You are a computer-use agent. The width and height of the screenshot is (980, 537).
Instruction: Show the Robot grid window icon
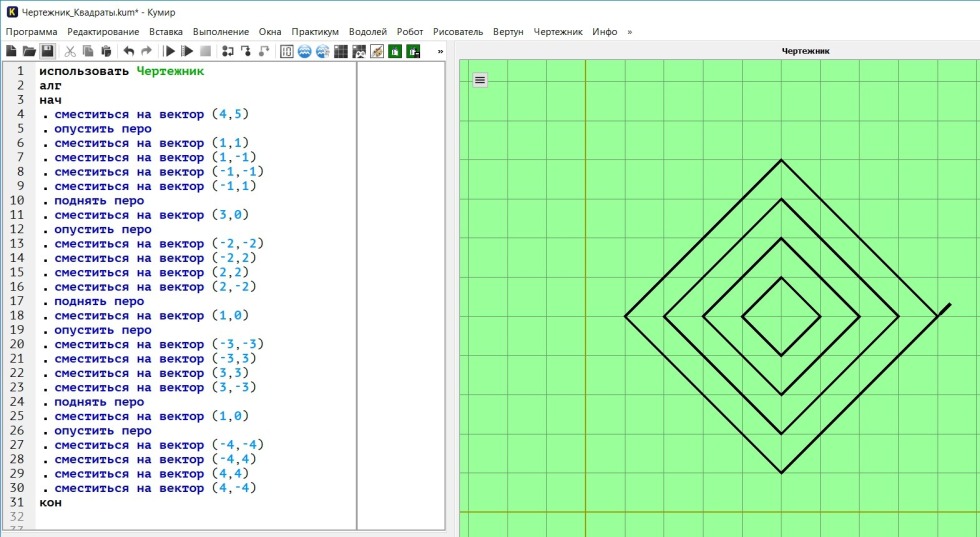click(341, 51)
